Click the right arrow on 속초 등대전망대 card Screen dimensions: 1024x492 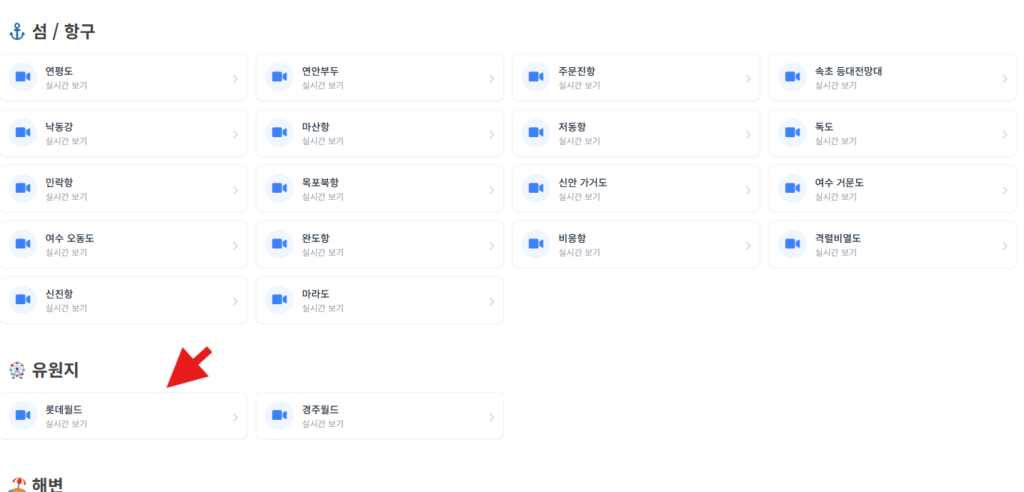(x=1004, y=78)
